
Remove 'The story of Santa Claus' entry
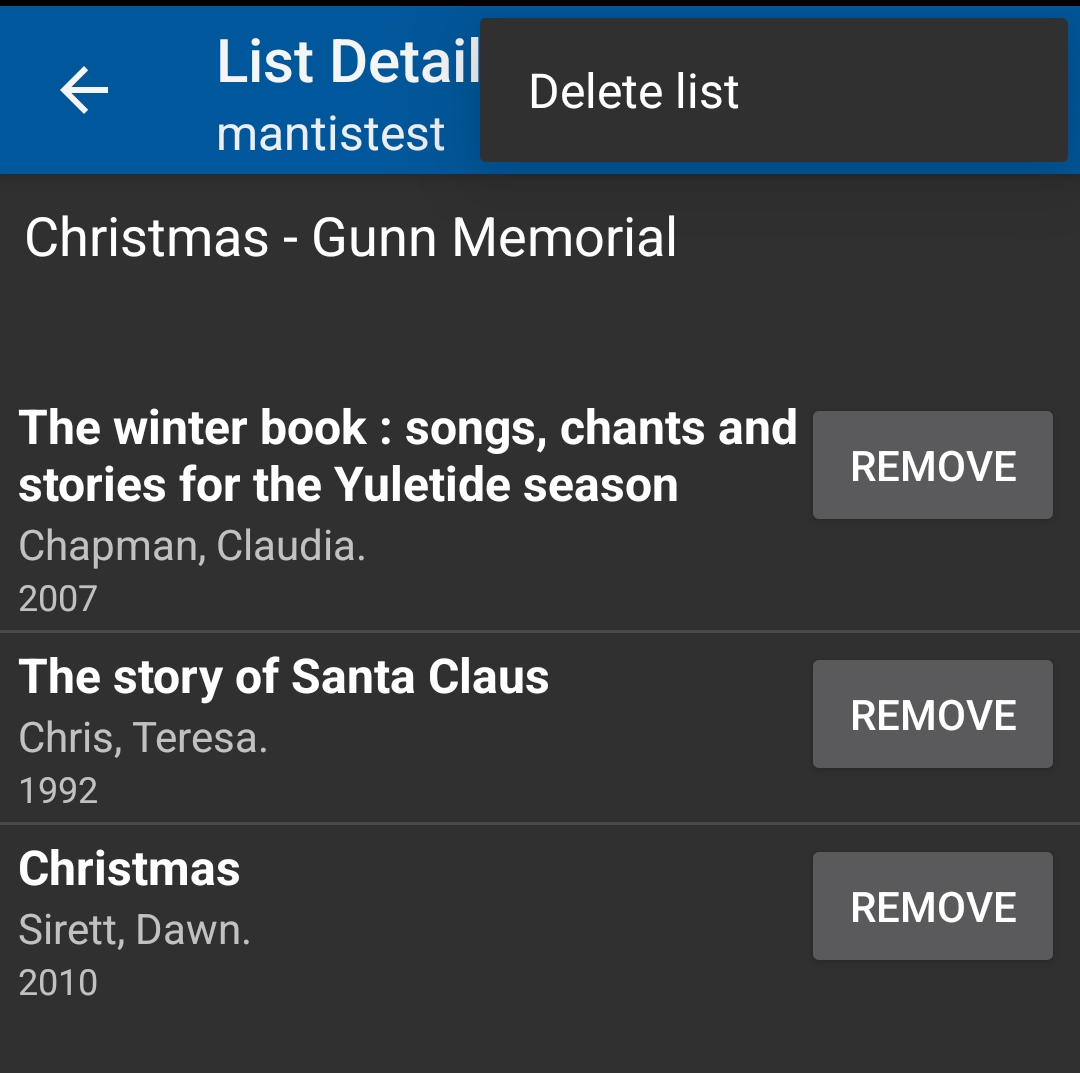click(x=932, y=713)
